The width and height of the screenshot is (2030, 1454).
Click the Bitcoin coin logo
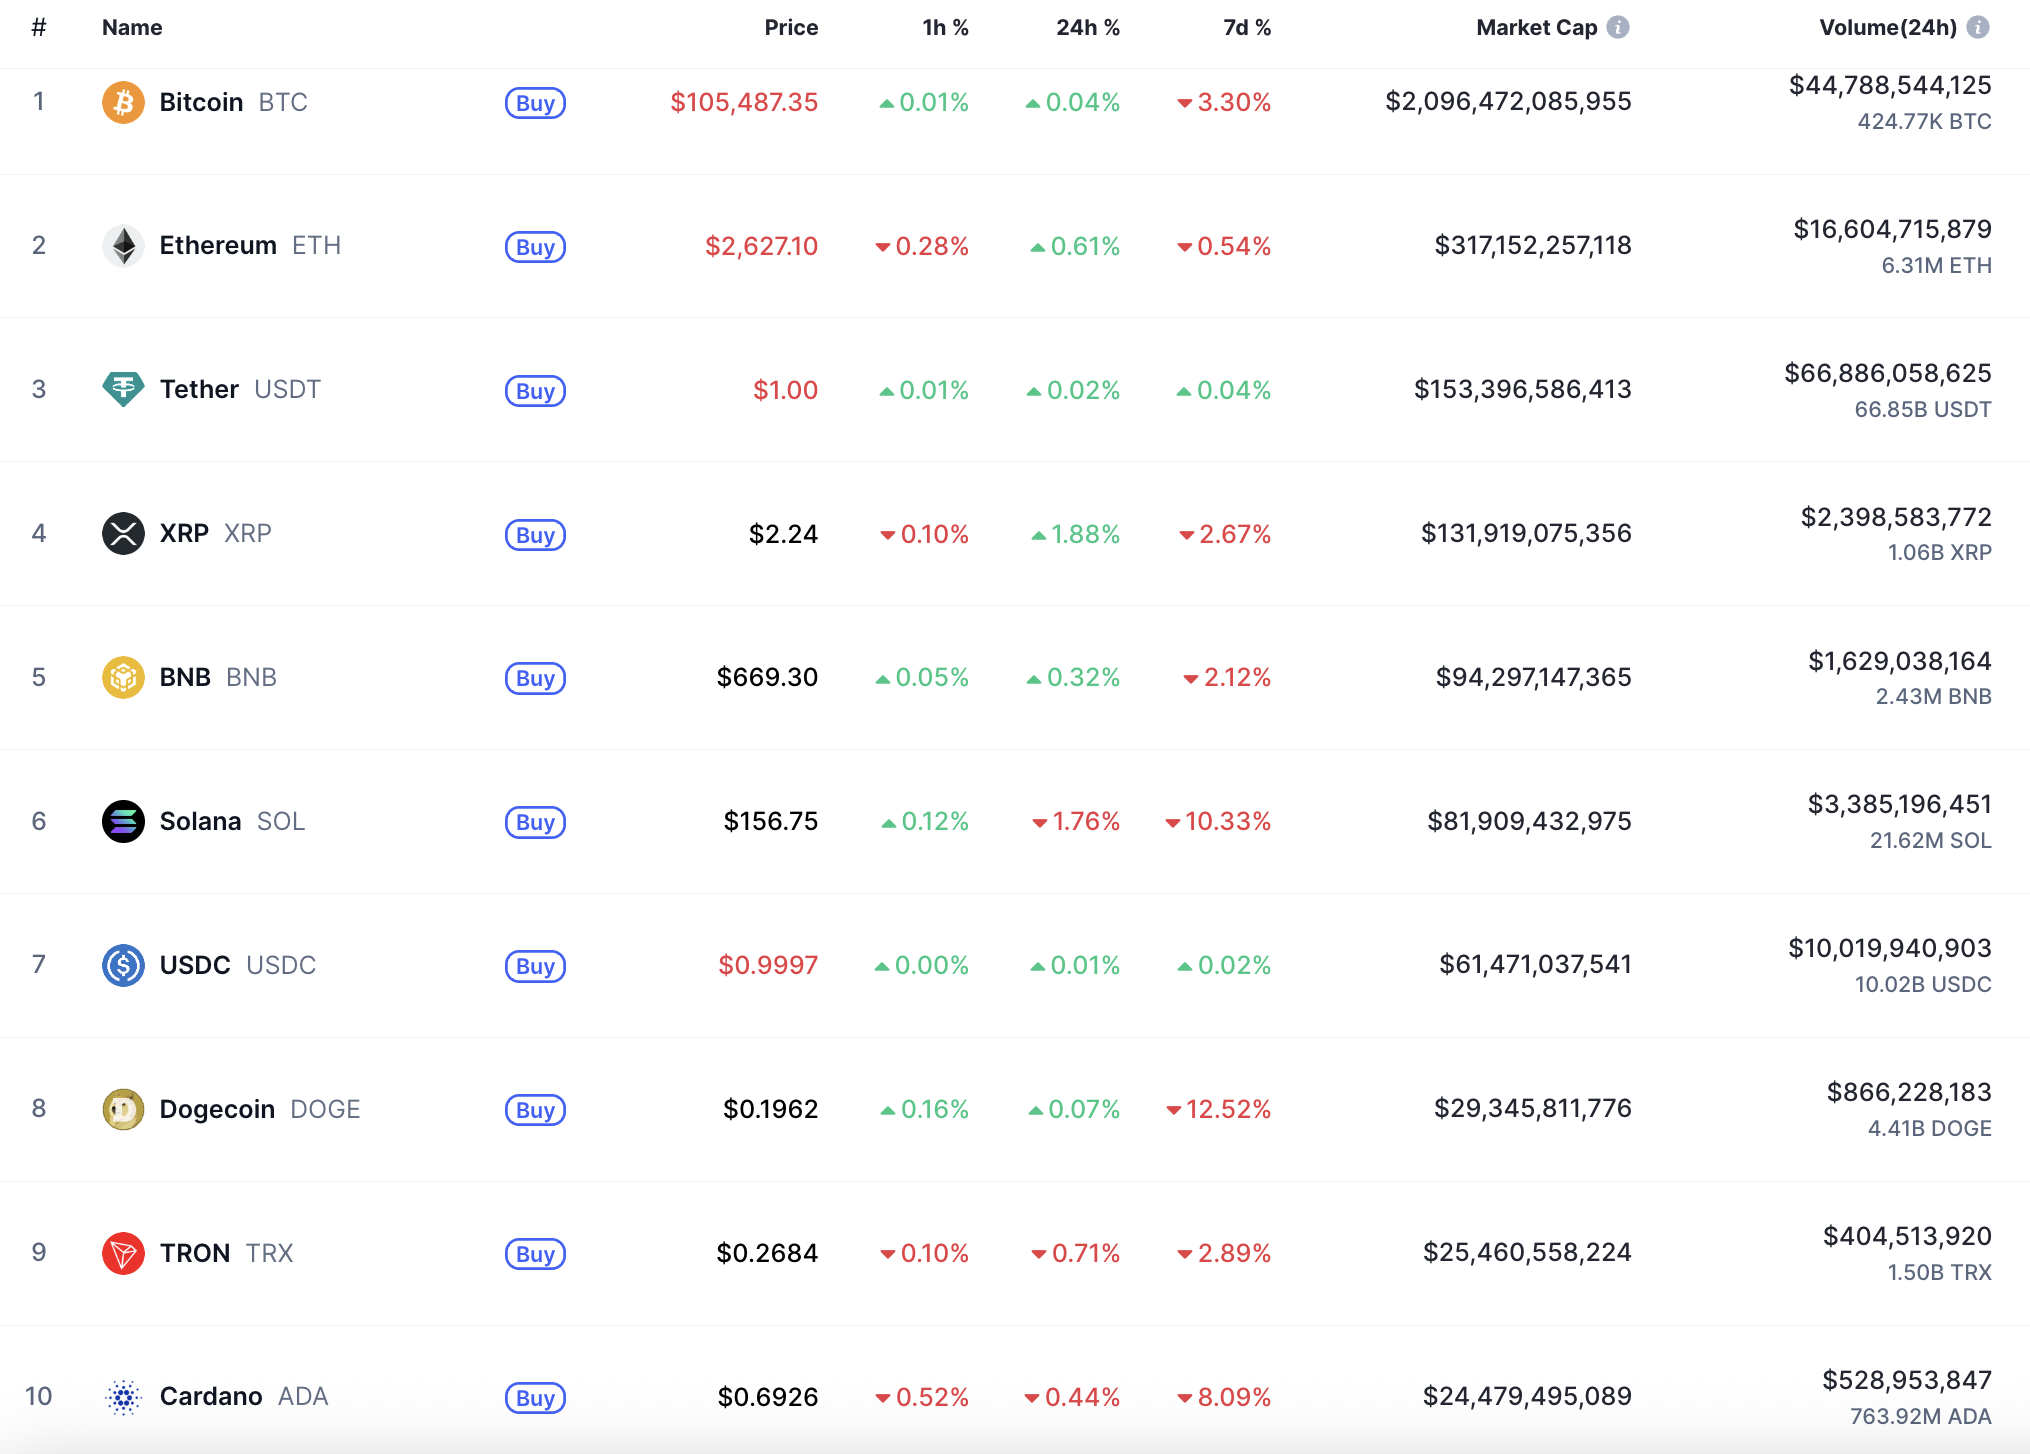(123, 102)
